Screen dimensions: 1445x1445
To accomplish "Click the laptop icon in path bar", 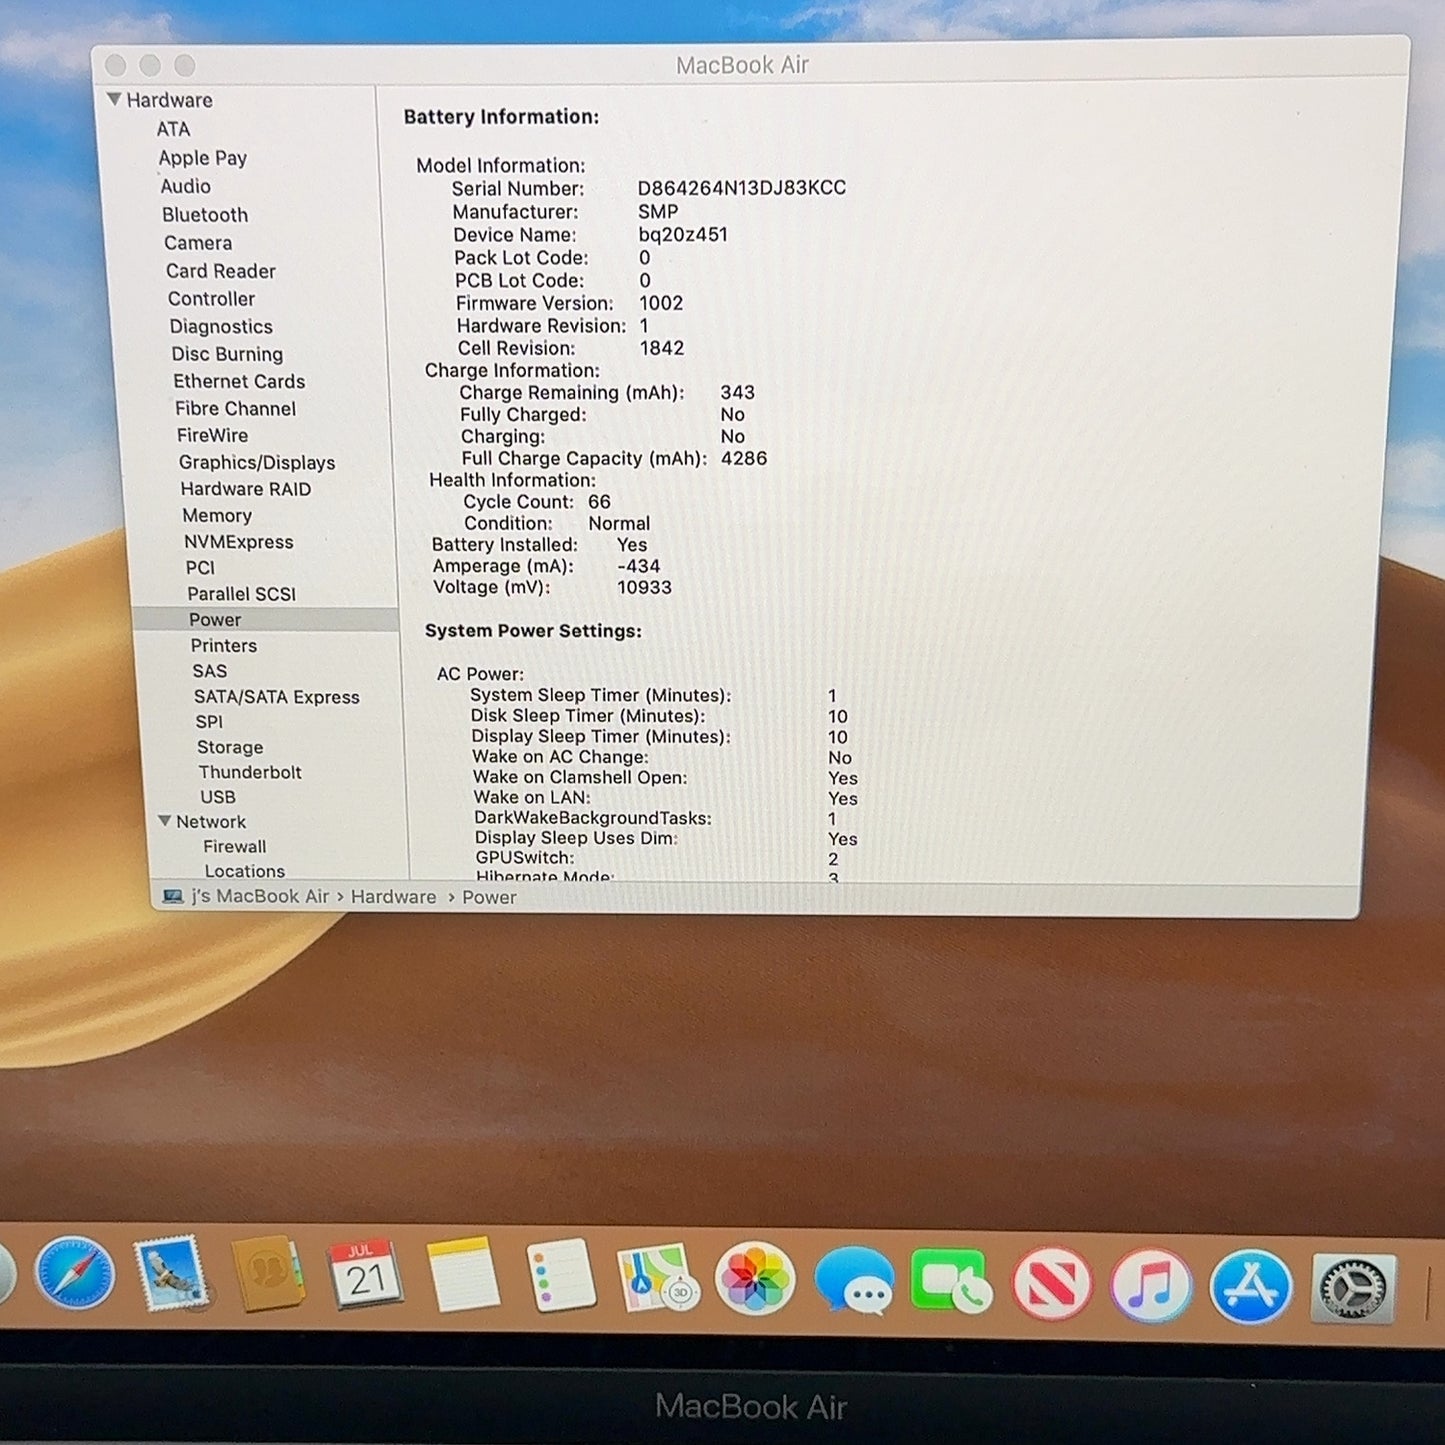I will [x=173, y=896].
